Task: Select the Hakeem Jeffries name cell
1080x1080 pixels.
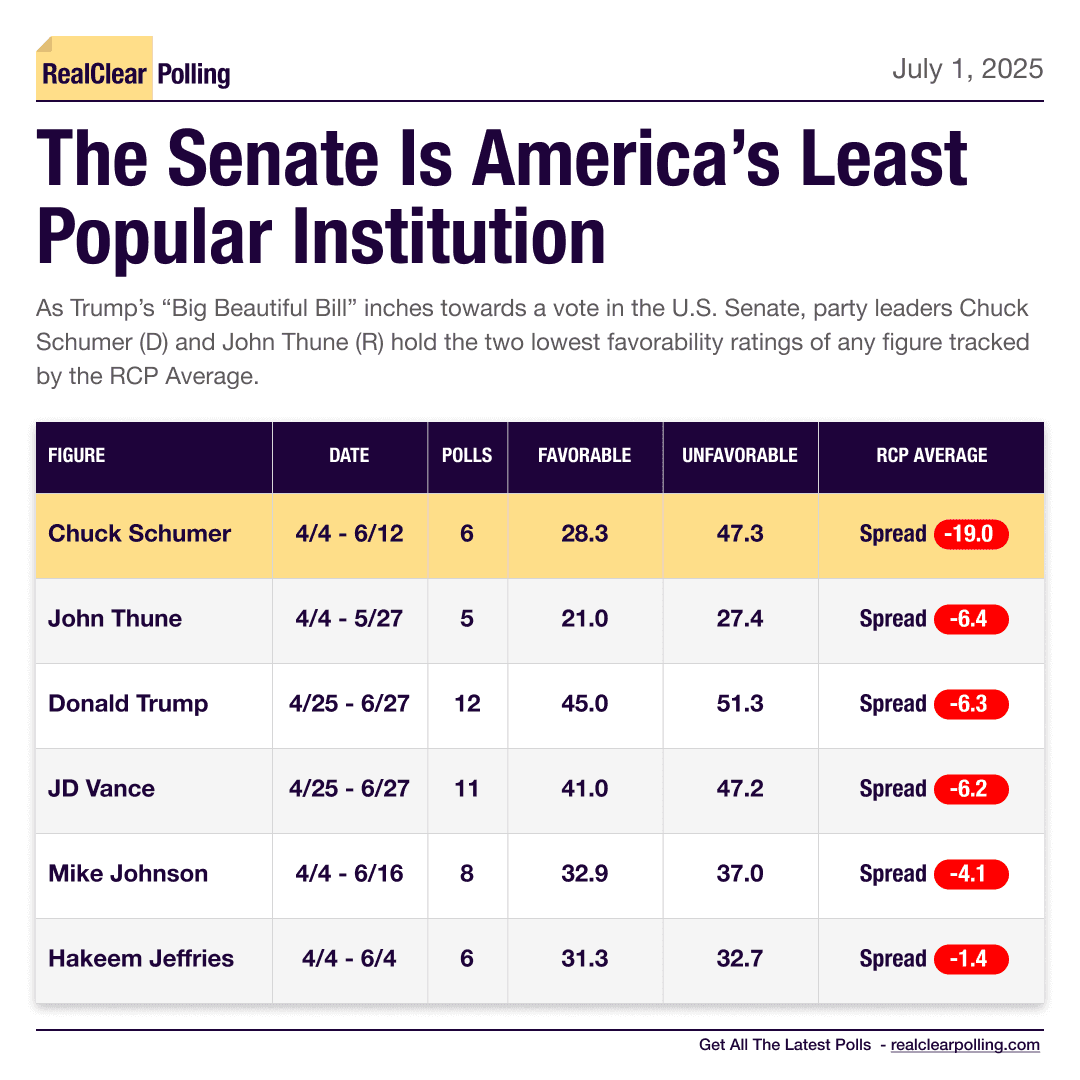Action: (141, 959)
